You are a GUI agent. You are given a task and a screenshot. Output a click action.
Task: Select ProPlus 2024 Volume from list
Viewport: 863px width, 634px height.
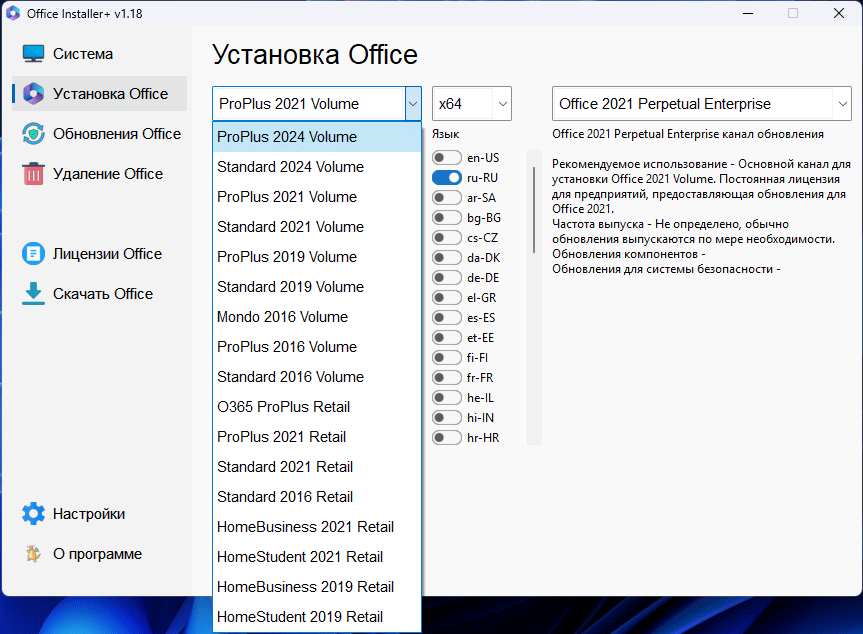click(x=316, y=137)
